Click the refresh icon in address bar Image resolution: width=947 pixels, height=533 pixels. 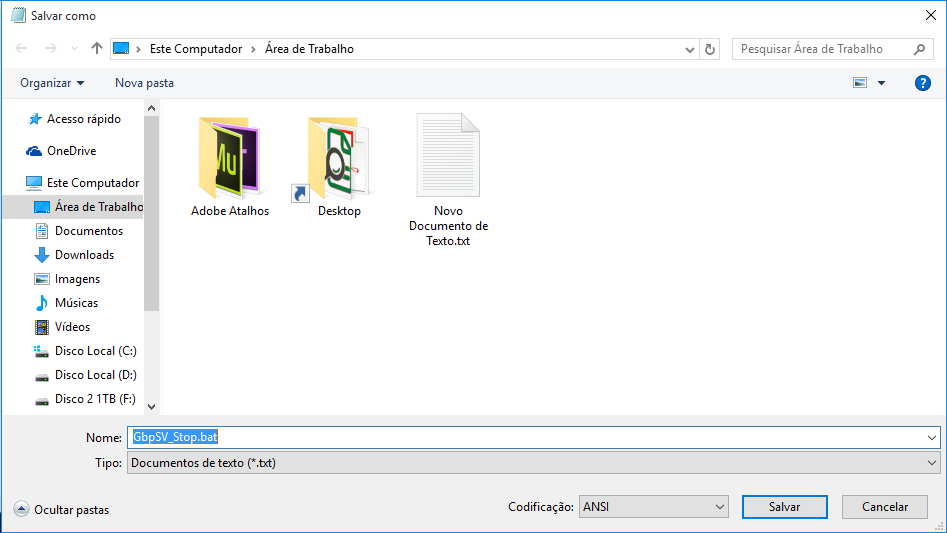click(710, 49)
